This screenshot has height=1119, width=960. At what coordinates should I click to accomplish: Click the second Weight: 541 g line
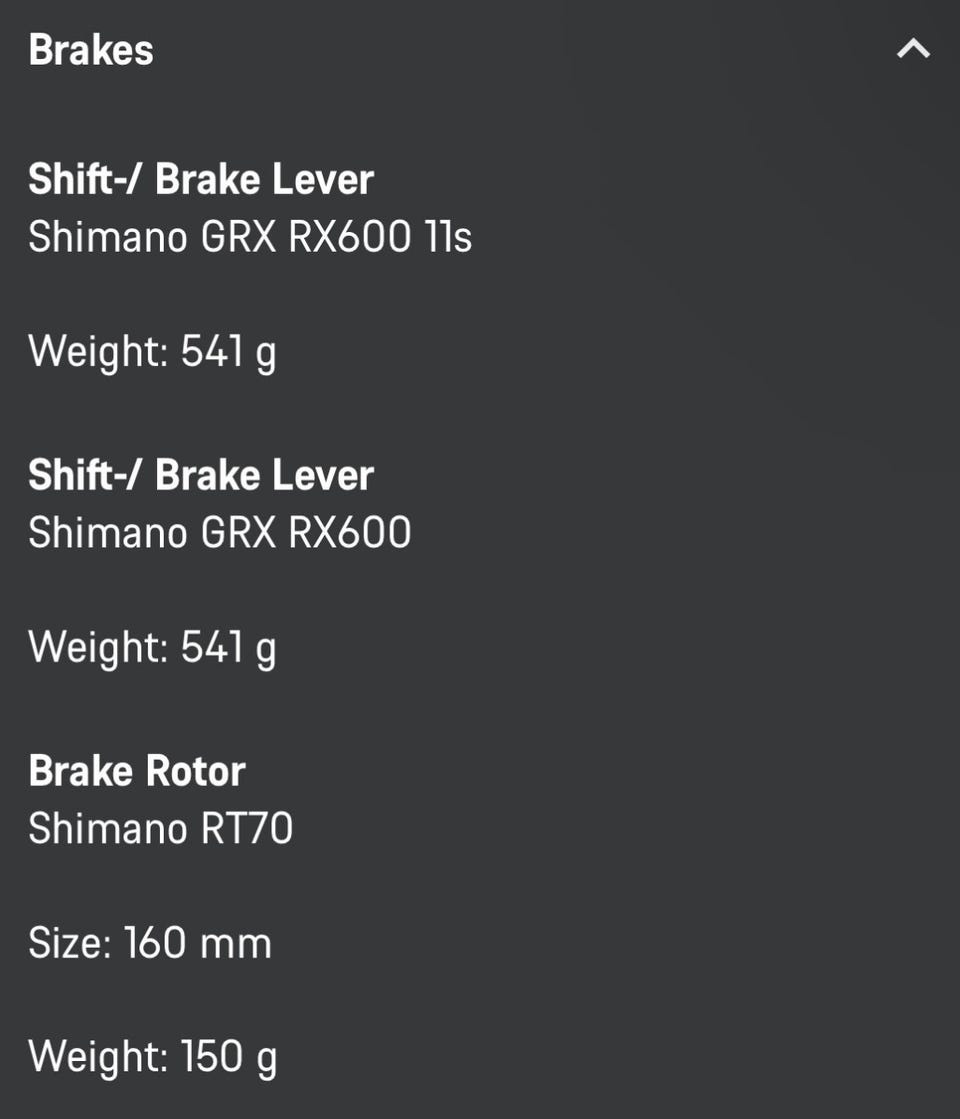152,648
